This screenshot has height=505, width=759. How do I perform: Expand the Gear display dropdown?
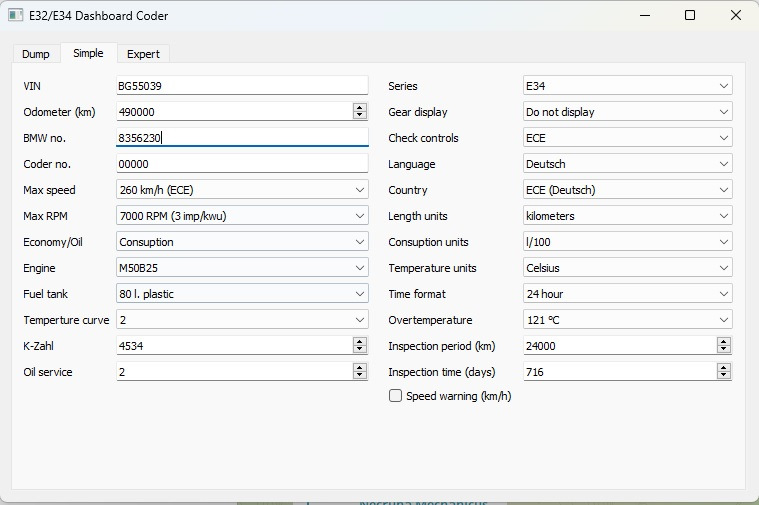pos(628,112)
